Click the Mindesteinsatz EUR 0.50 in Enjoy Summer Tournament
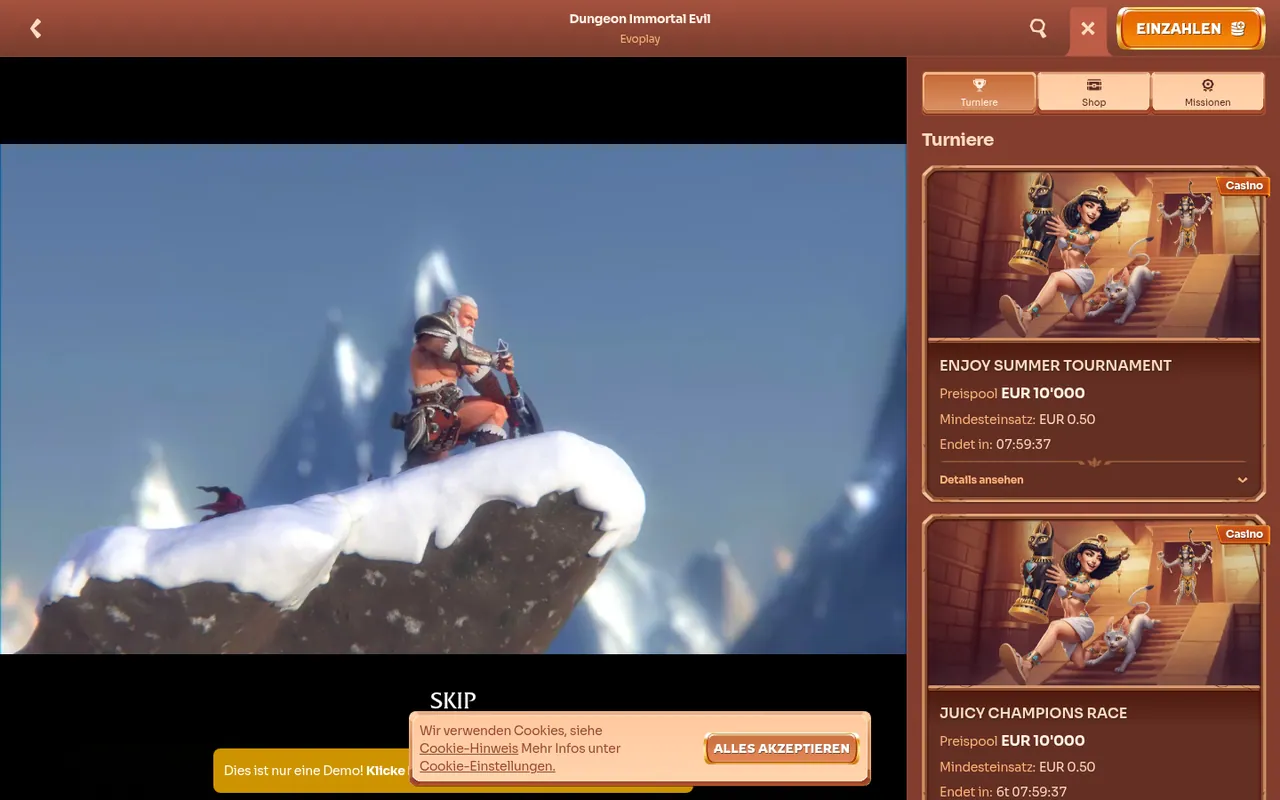The image size is (1280, 800). [x=1018, y=419]
